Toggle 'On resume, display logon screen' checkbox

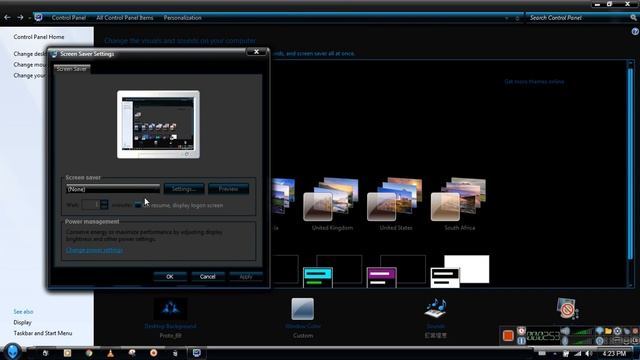tap(138, 205)
